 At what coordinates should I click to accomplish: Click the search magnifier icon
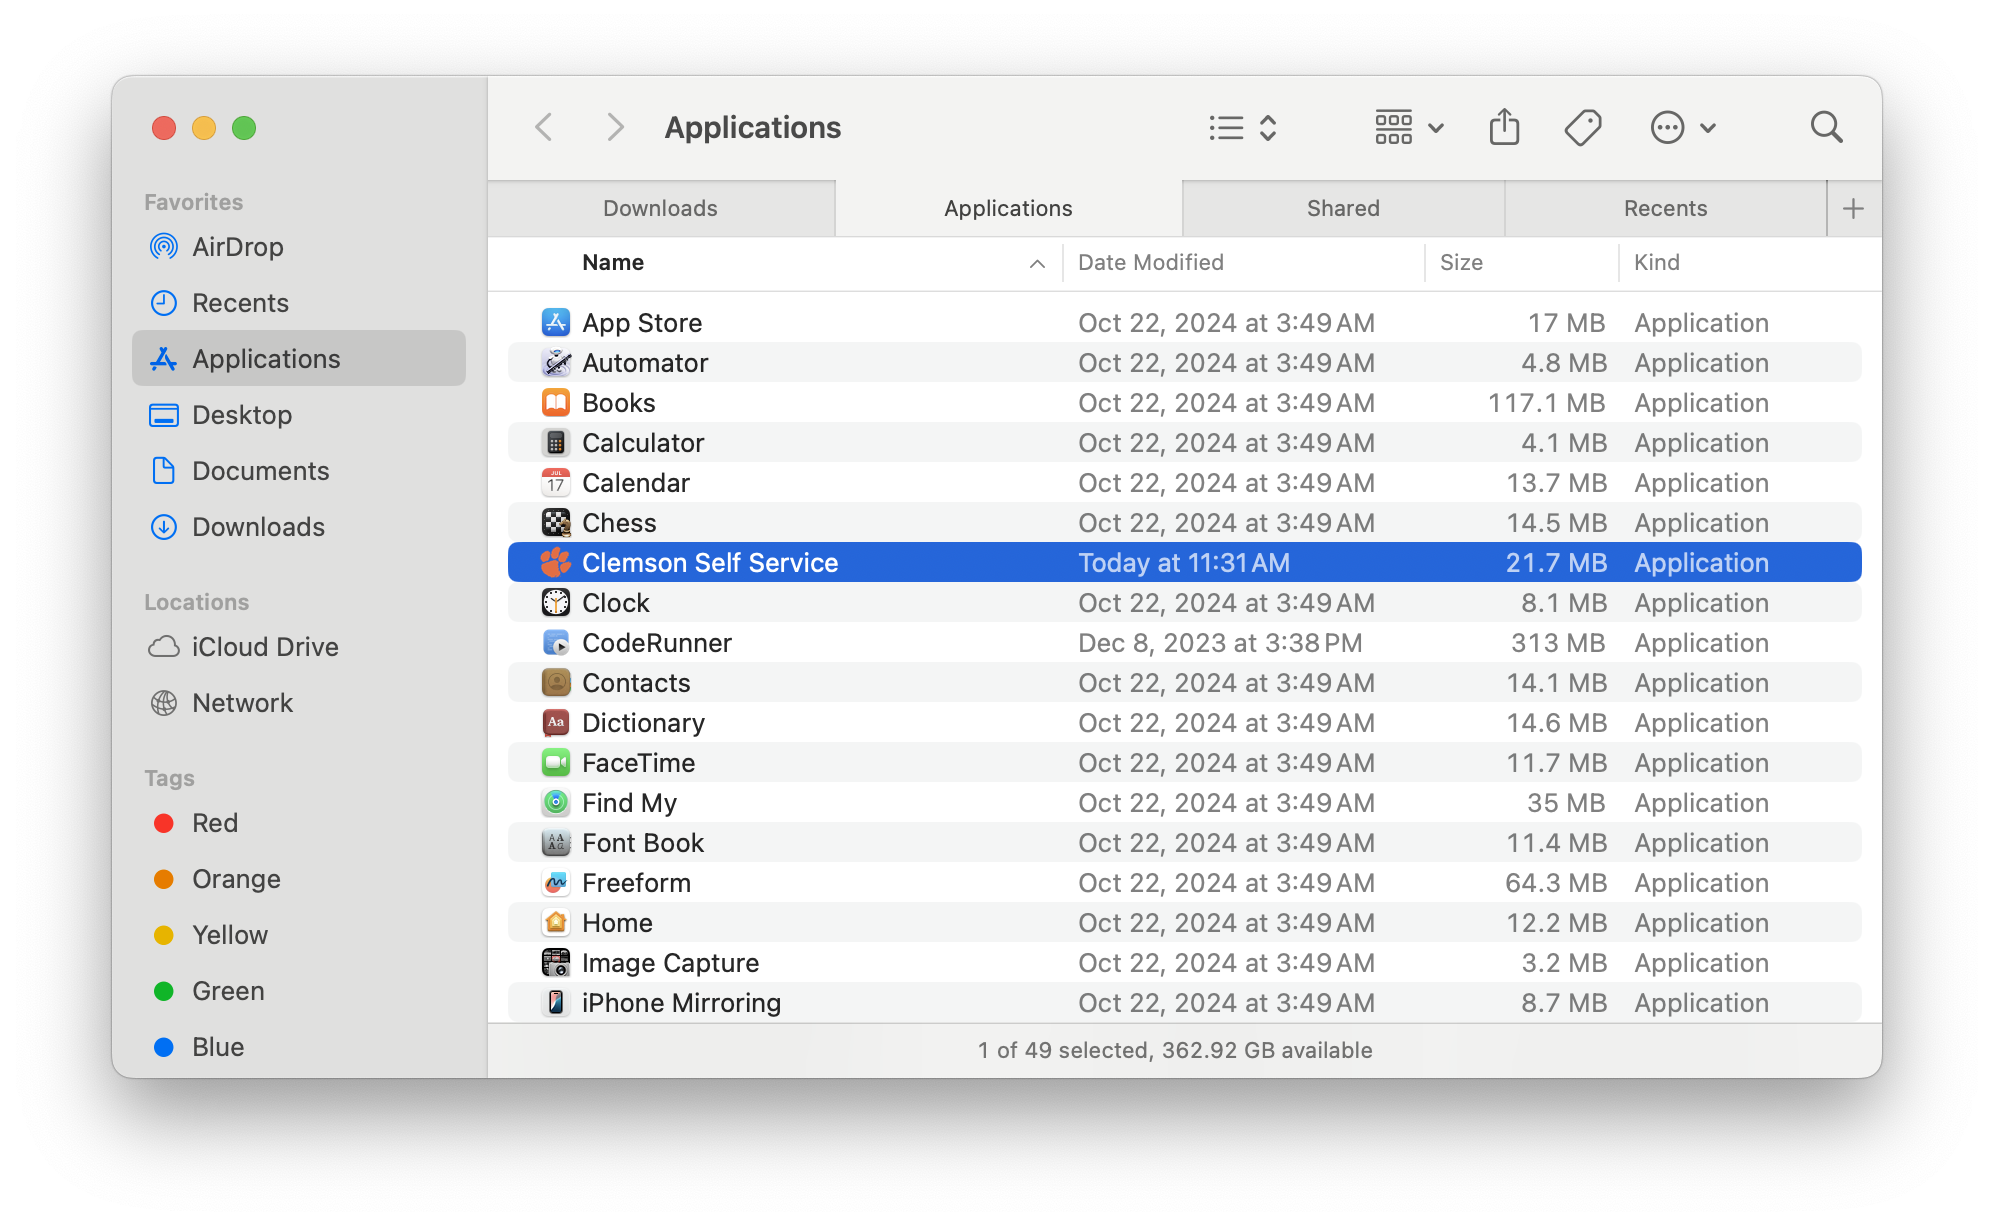(x=1826, y=127)
